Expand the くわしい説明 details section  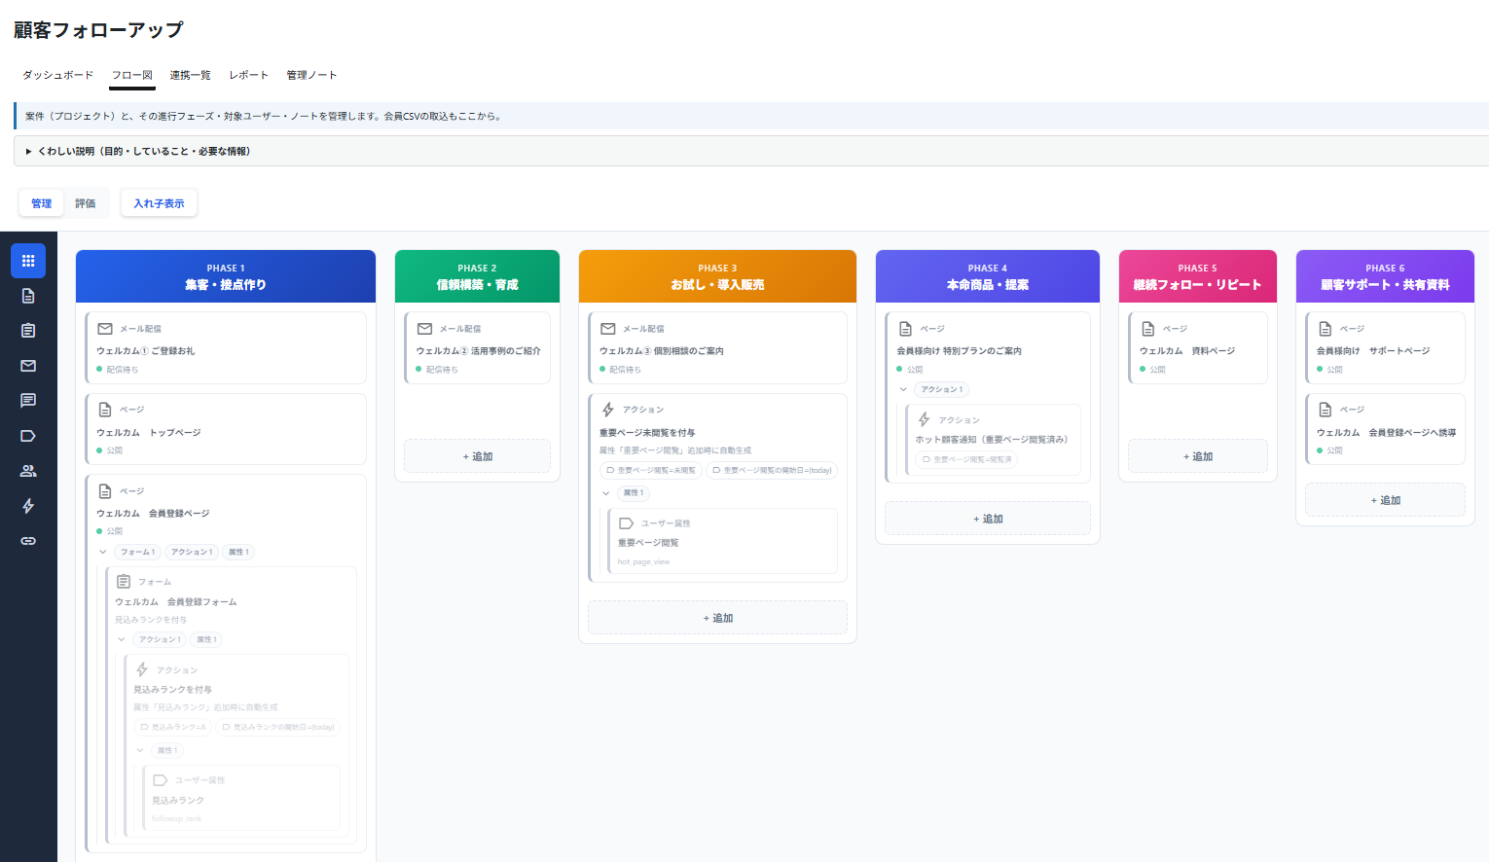(x=751, y=151)
